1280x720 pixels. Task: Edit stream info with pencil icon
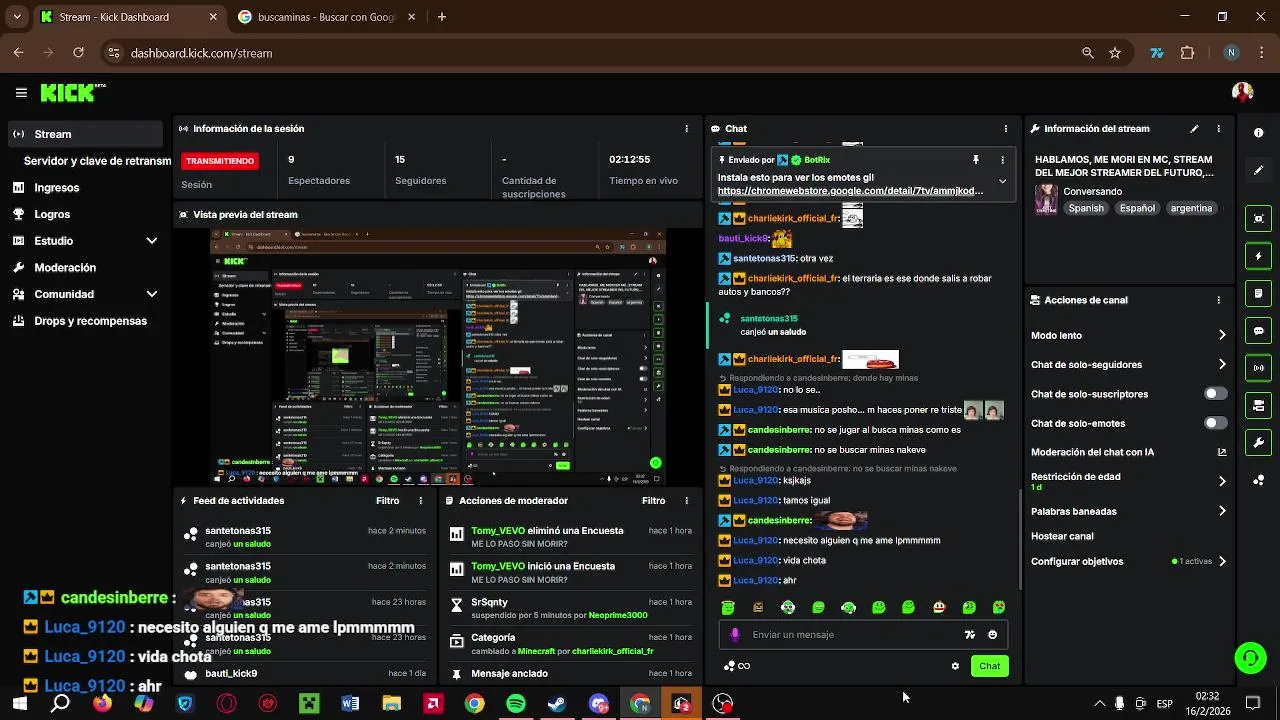(x=1194, y=128)
